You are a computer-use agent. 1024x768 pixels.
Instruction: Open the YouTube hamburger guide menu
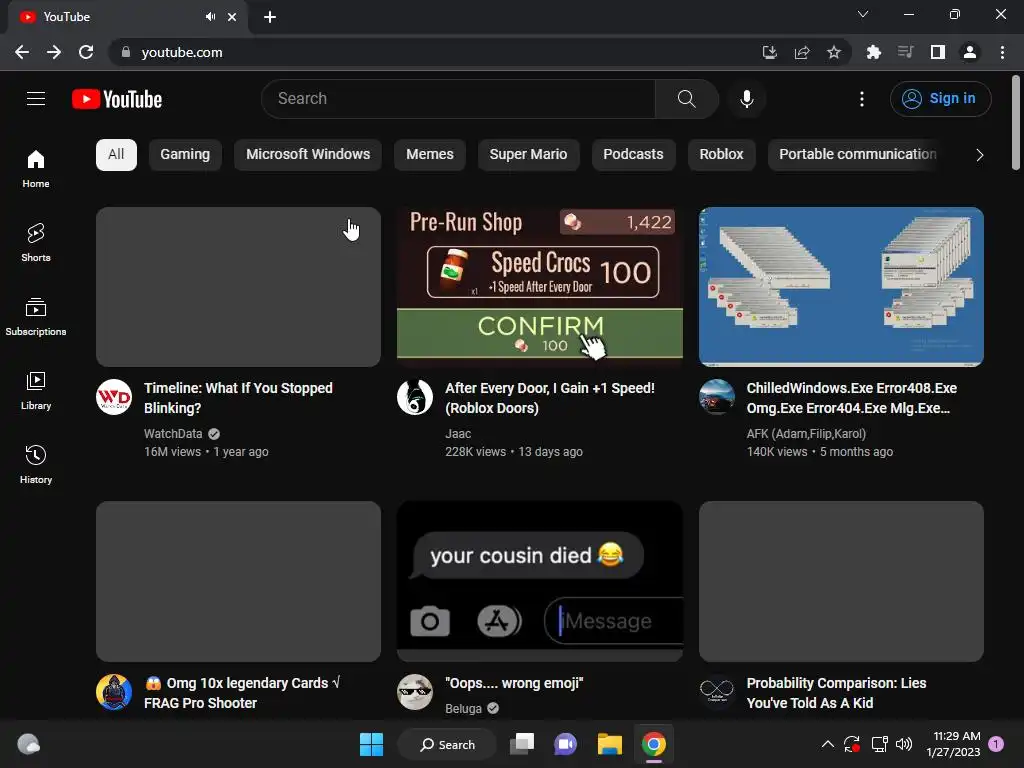pyautogui.click(x=36, y=99)
